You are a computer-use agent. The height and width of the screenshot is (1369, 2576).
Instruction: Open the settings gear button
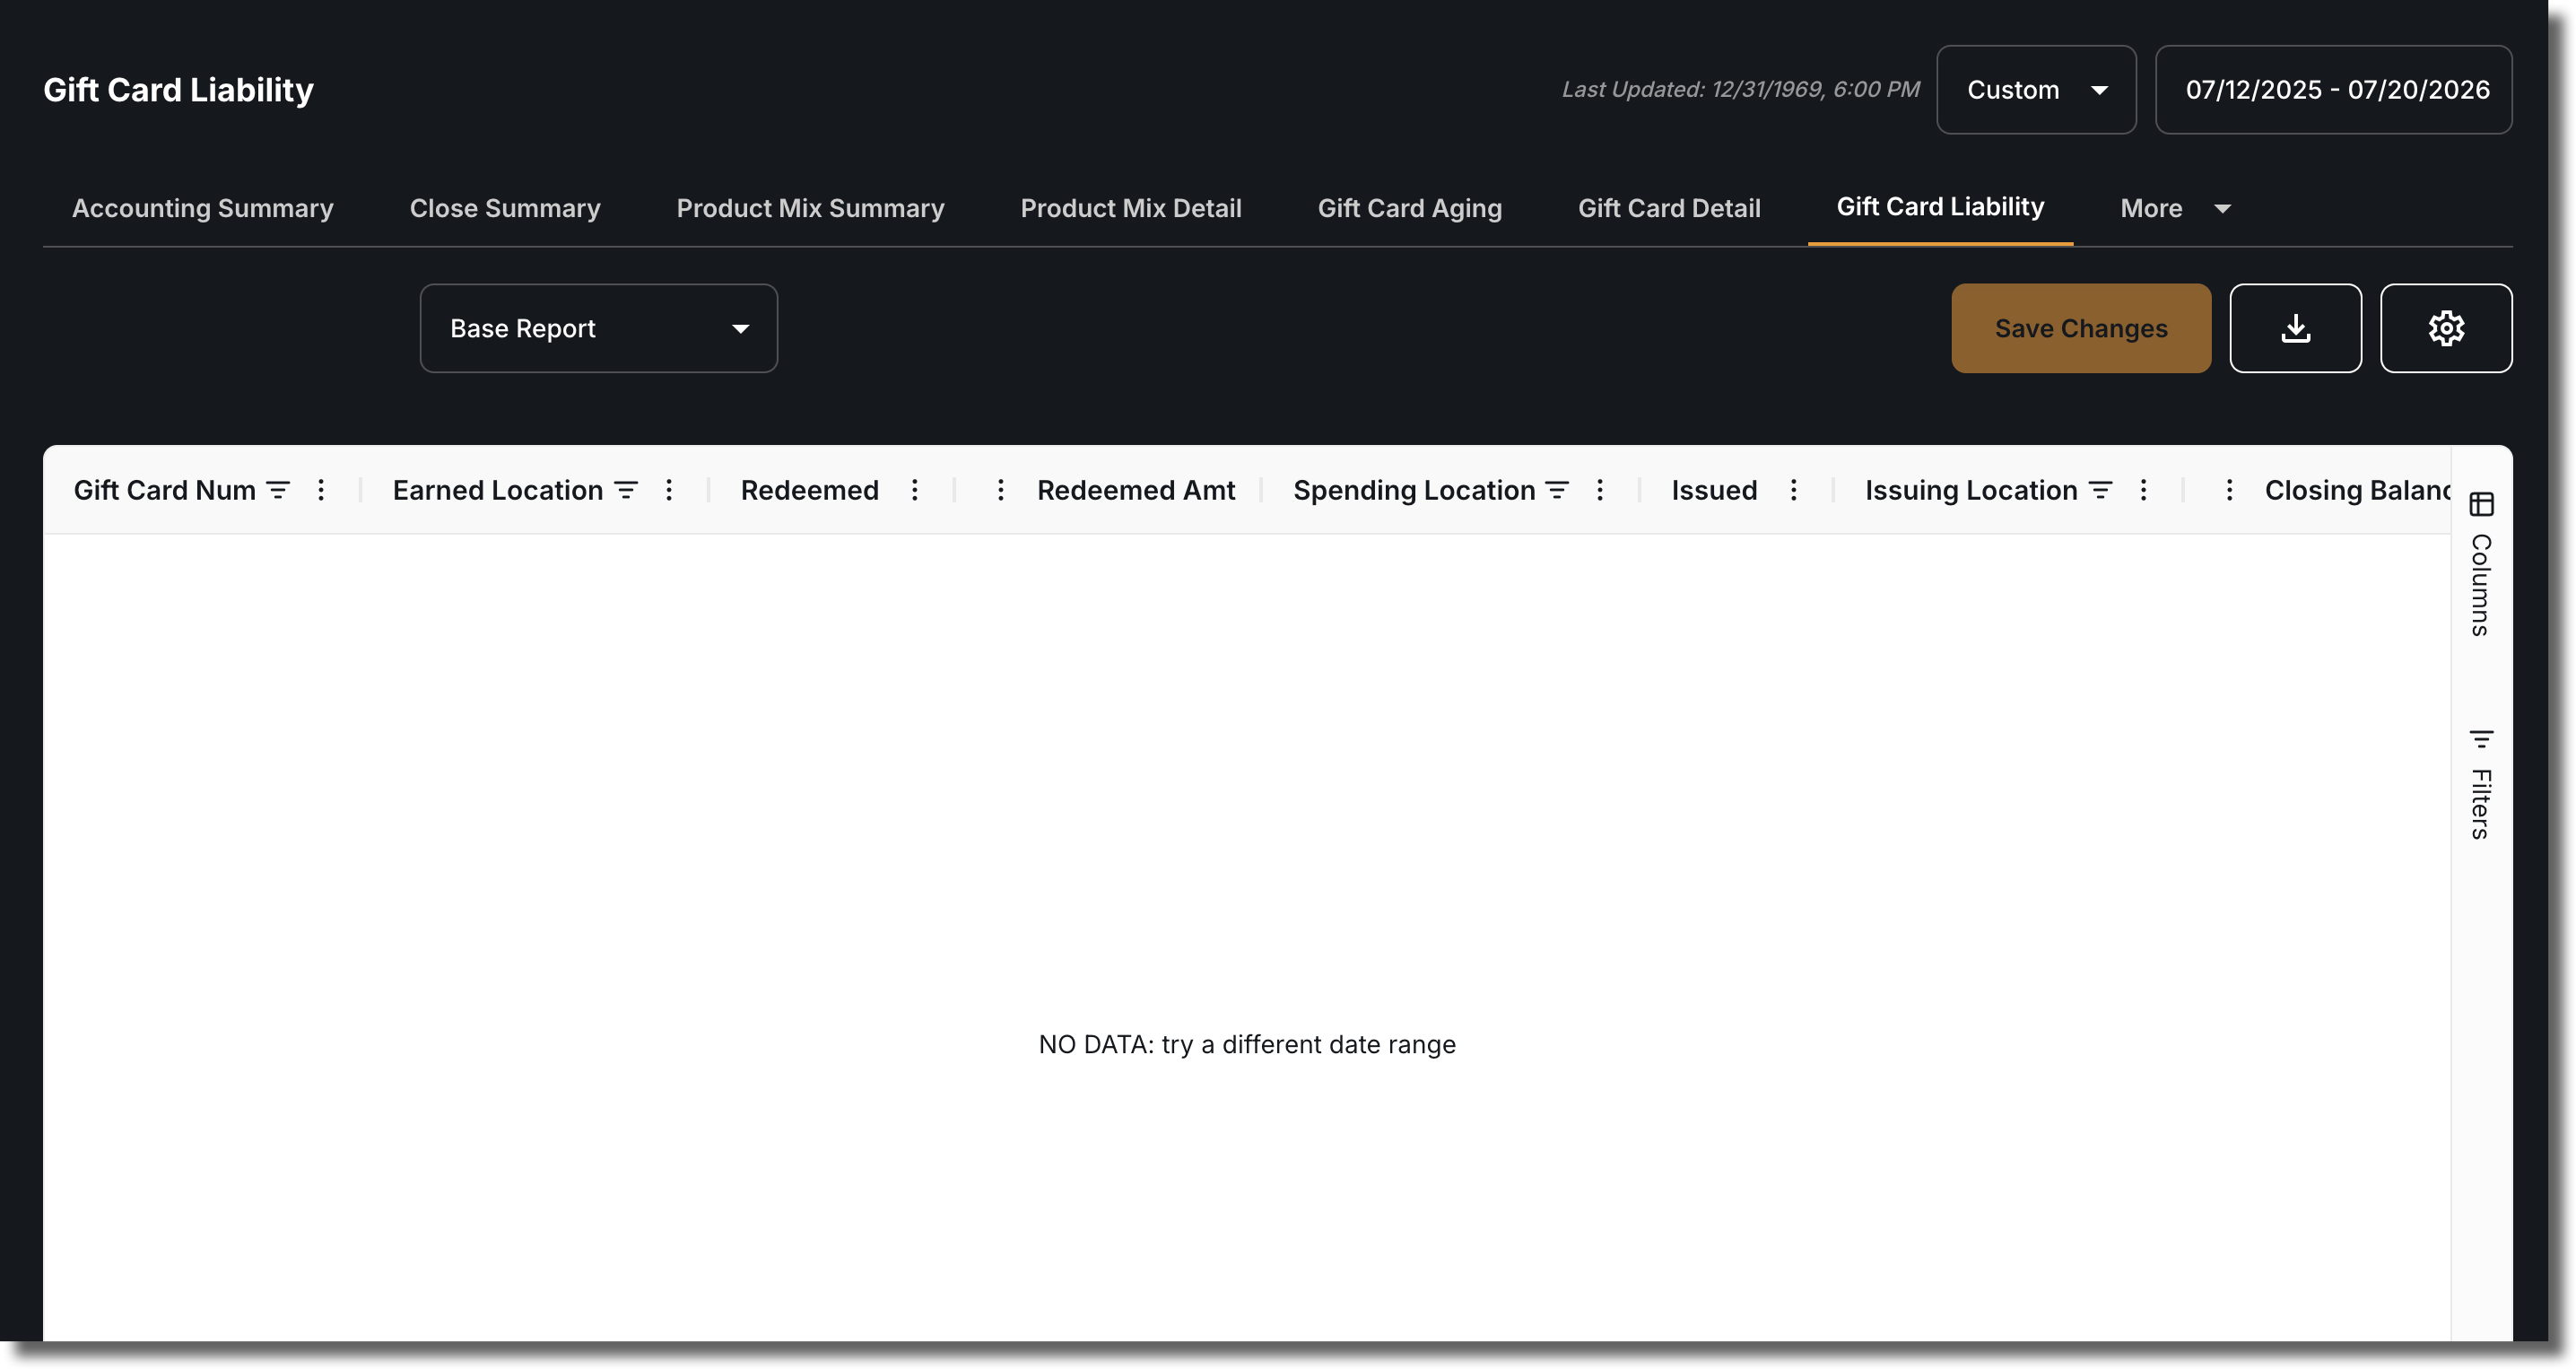point(2446,328)
